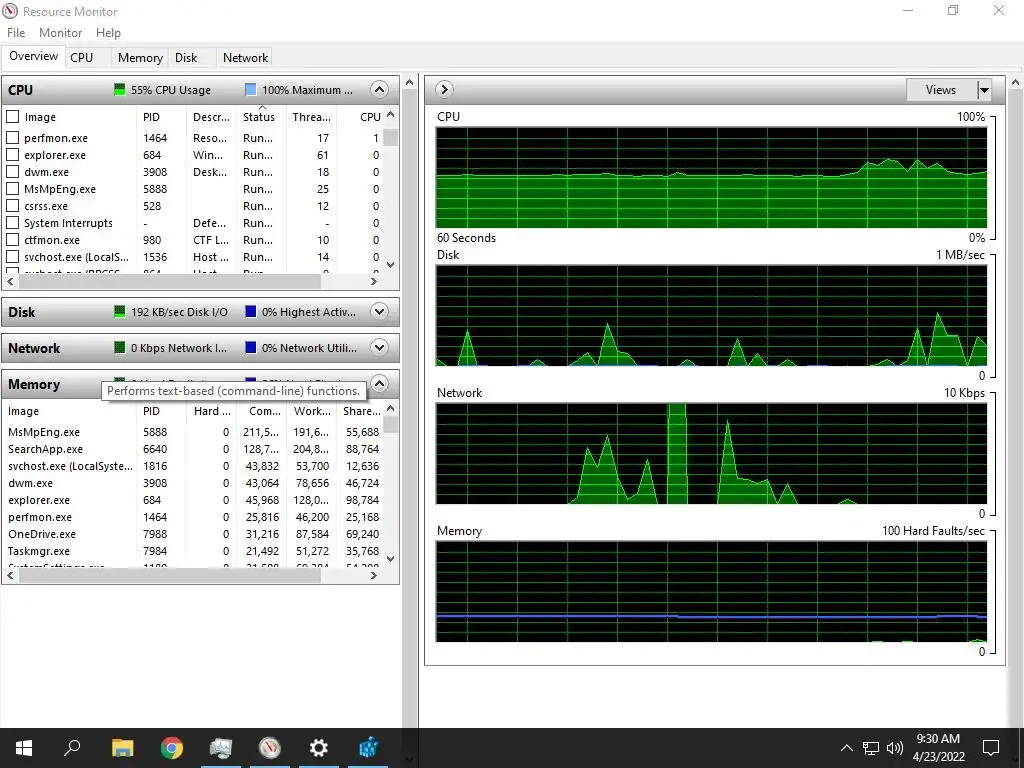
Task: Open Task Manager taskbar icon
Action: [221, 748]
